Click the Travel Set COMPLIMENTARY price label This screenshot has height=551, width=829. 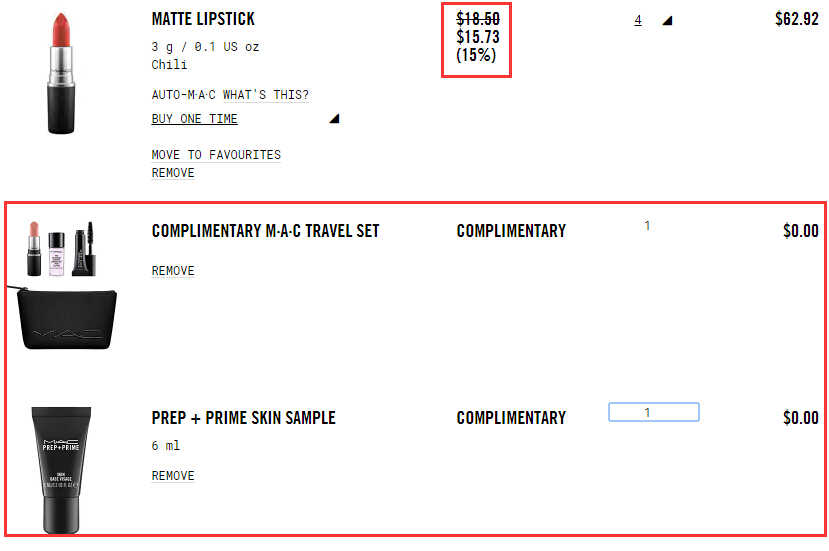(511, 231)
